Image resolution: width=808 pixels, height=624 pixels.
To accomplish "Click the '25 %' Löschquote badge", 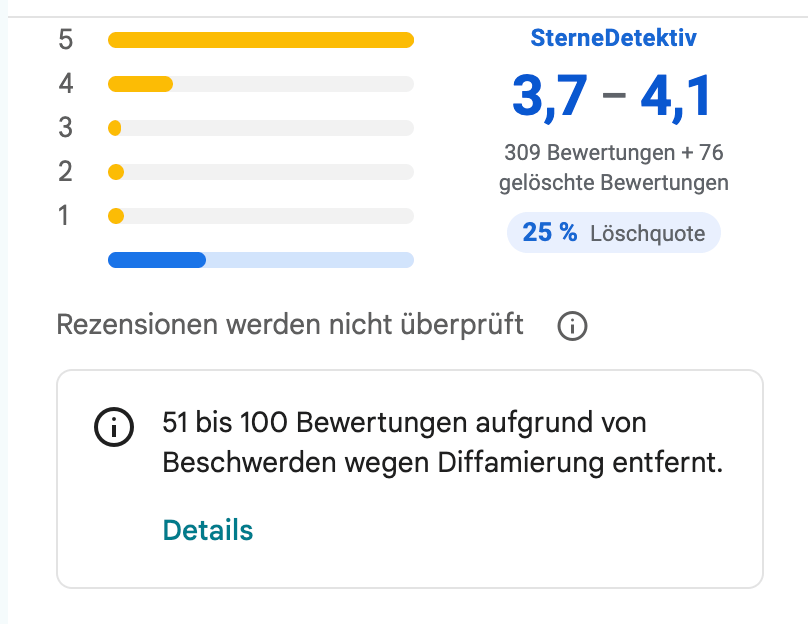I will pos(613,232).
